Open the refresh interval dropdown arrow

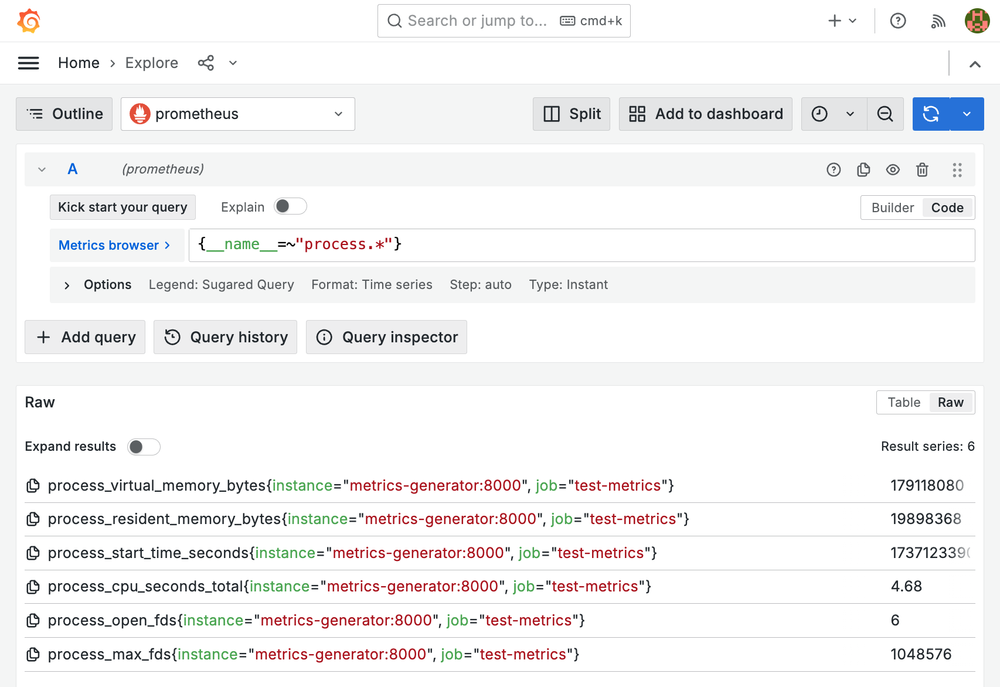pyautogui.click(x=967, y=114)
